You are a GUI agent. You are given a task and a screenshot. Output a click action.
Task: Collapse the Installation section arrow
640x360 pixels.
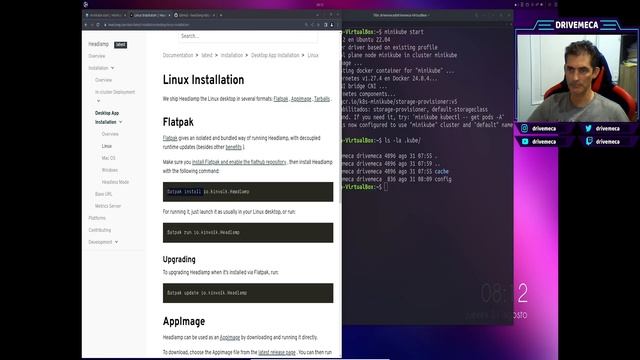click(x=112, y=68)
